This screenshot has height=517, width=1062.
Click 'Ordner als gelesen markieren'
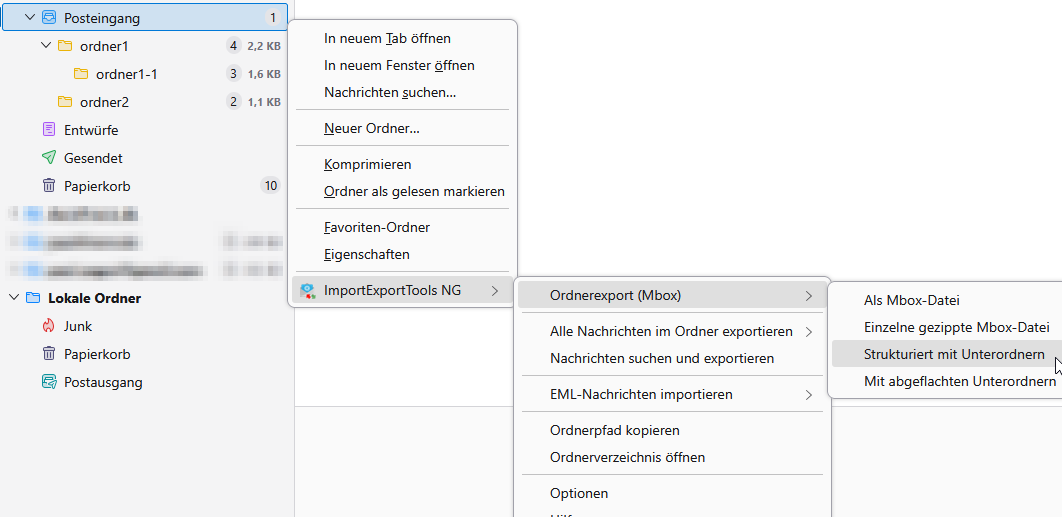click(414, 191)
